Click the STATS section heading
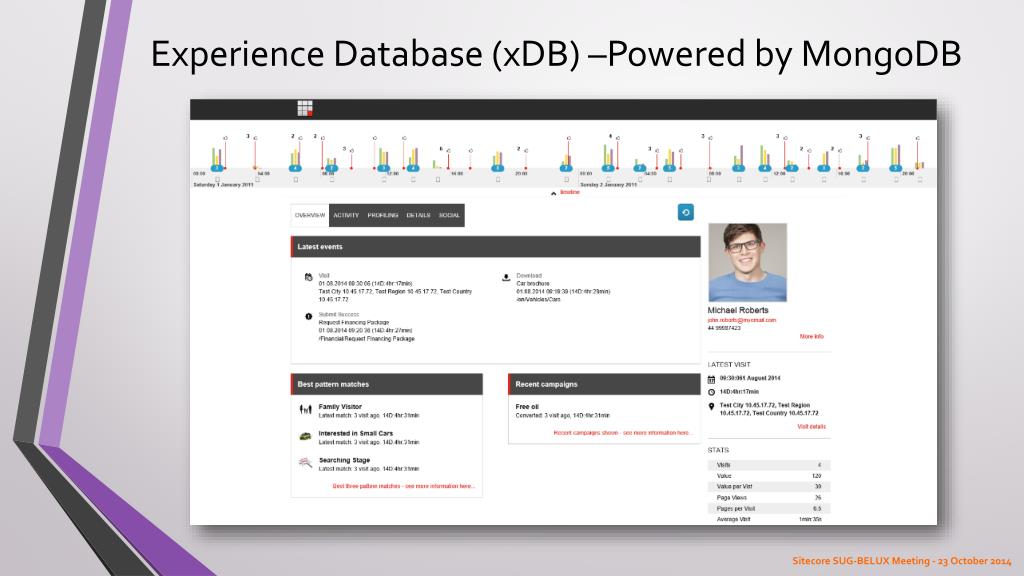Viewport: 1024px width, 576px height. coord(718,450)
